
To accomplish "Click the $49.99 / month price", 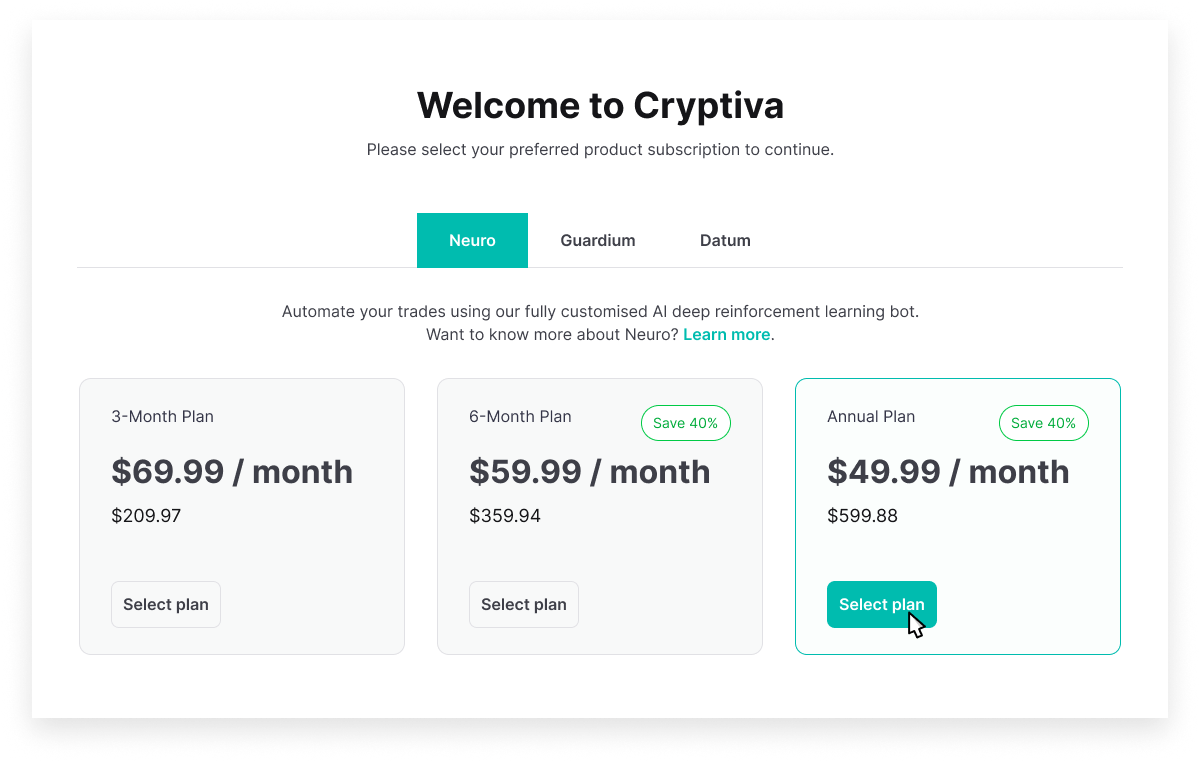I will click(x=948, y=472).
